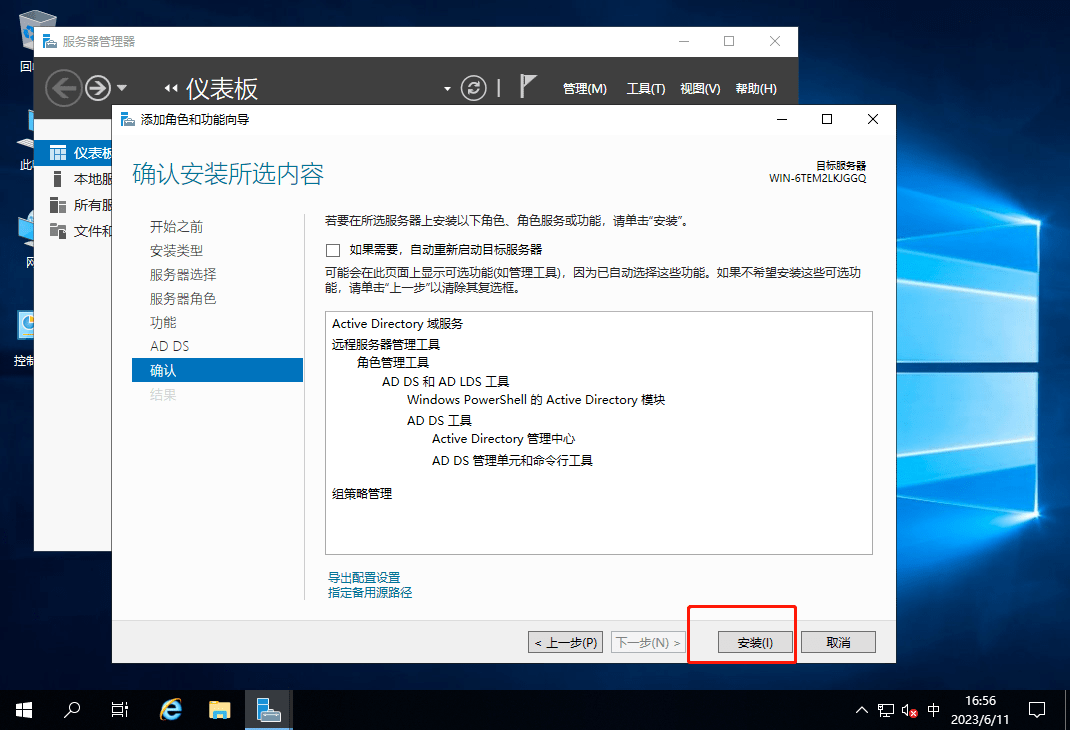This screenshot has height=730, width=1070.
Task: Click the network tray icon
Action: point(886,710)
